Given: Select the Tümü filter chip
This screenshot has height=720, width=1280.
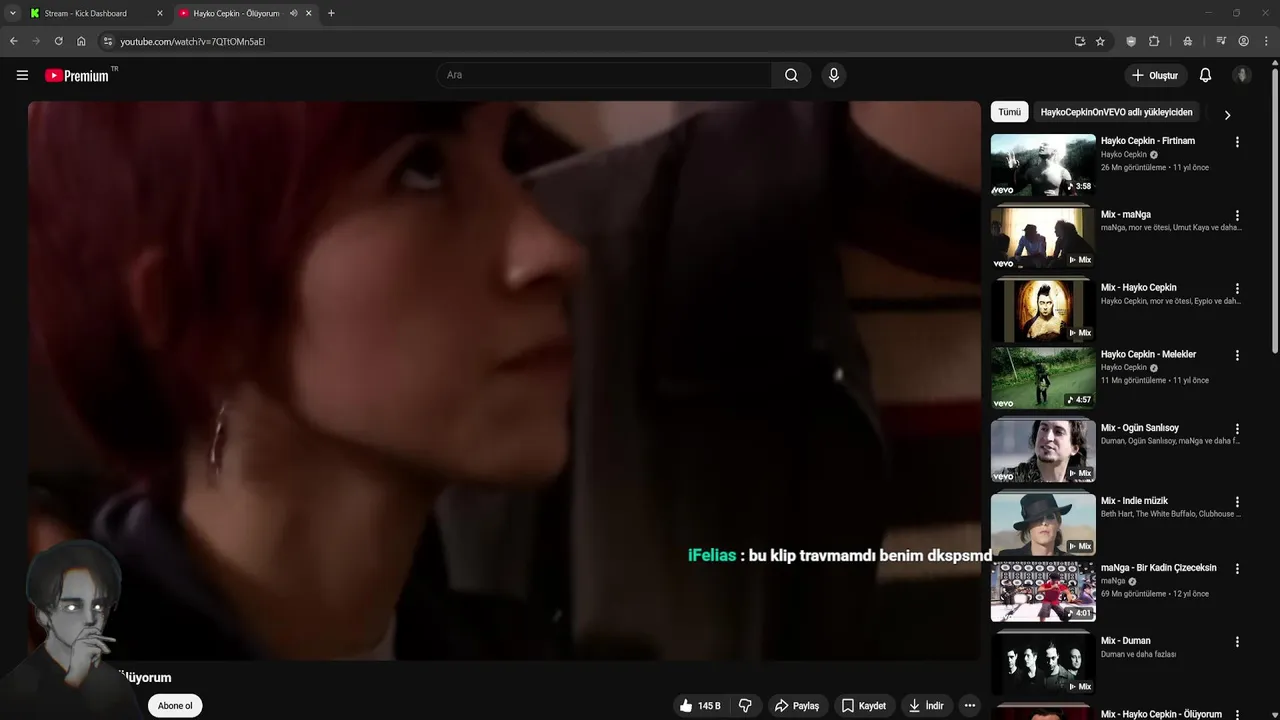Looking at the screenshot, I should [1009, 112].
